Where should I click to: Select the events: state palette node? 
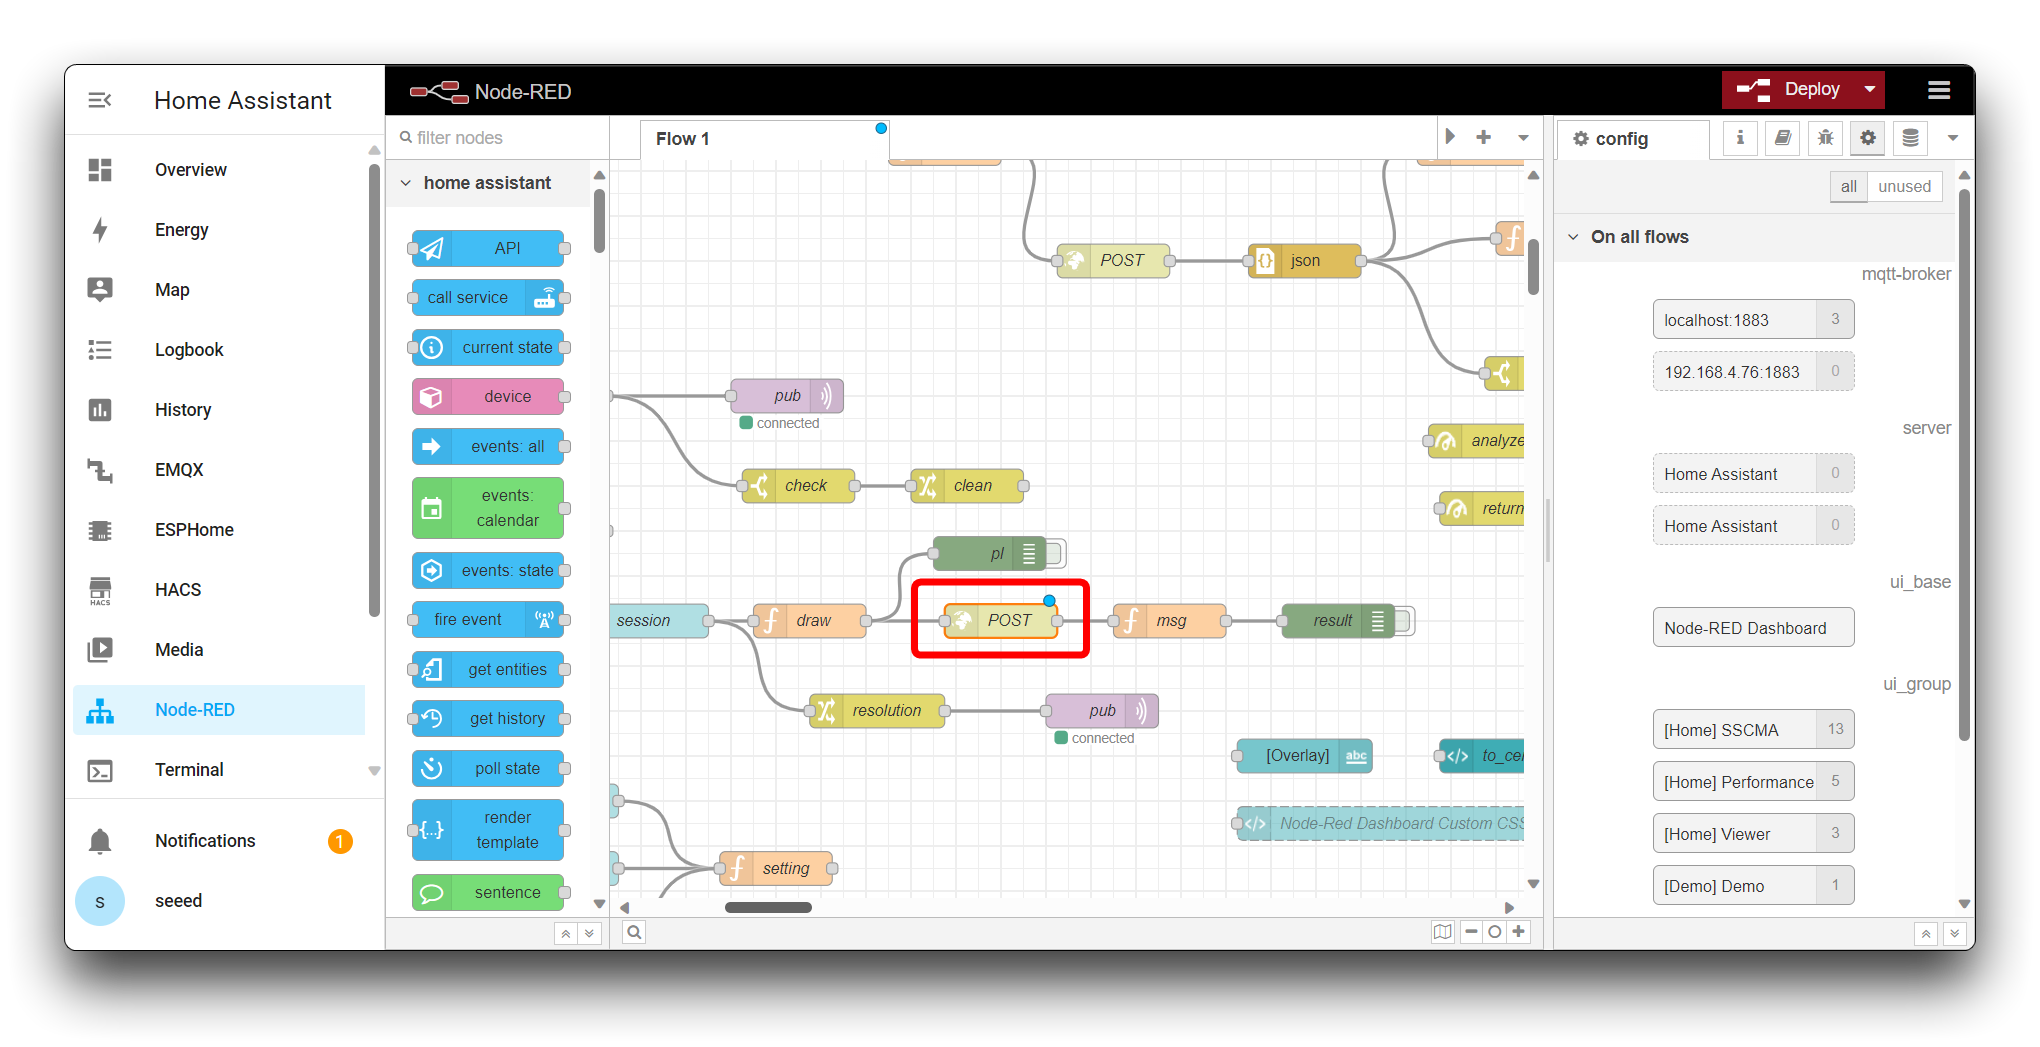pos(488,570)
